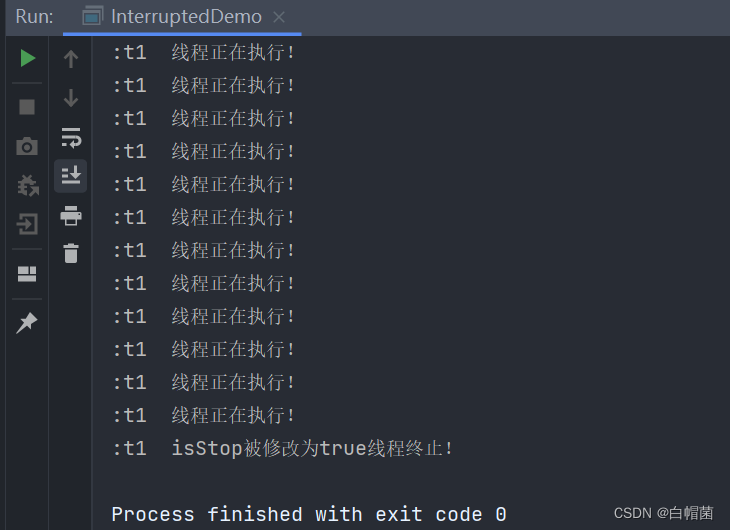Click the CSDN @白帽菌 watermark text
Image resolution: width=730 pixels, height=530 pixels.
pos(663,513)
